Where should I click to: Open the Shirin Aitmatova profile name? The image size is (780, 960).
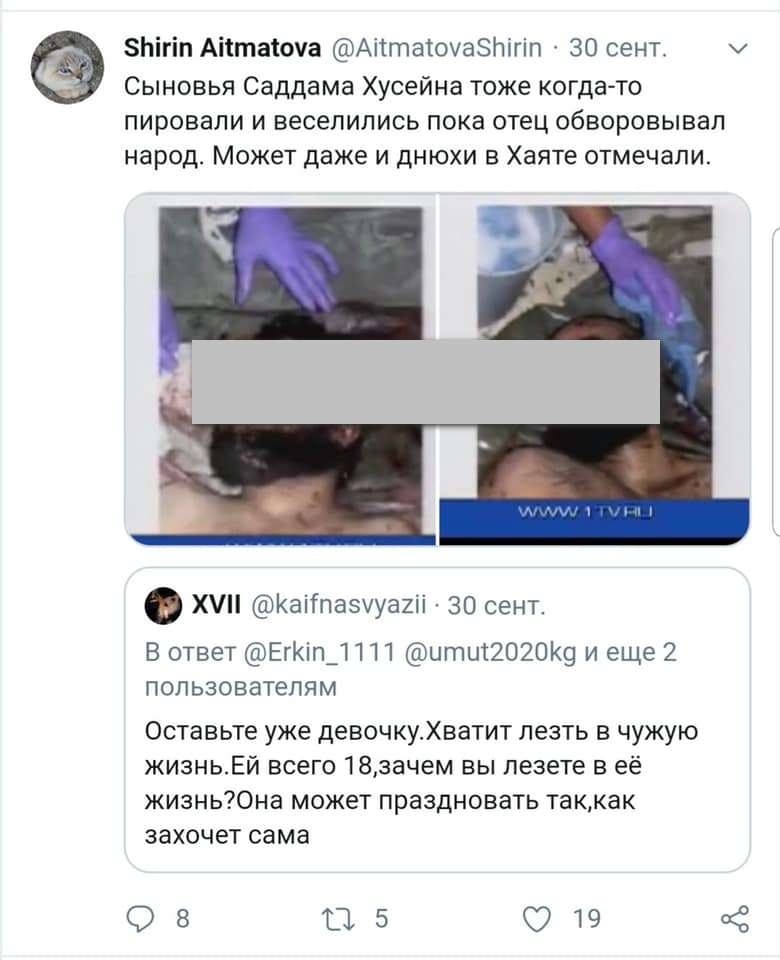[222, 48]
